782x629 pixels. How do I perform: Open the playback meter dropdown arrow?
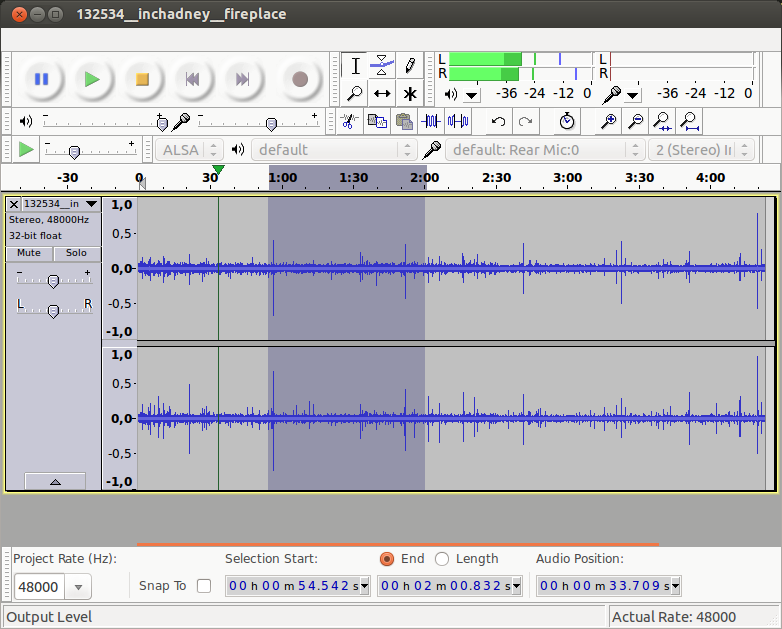(x=471, y=95)
